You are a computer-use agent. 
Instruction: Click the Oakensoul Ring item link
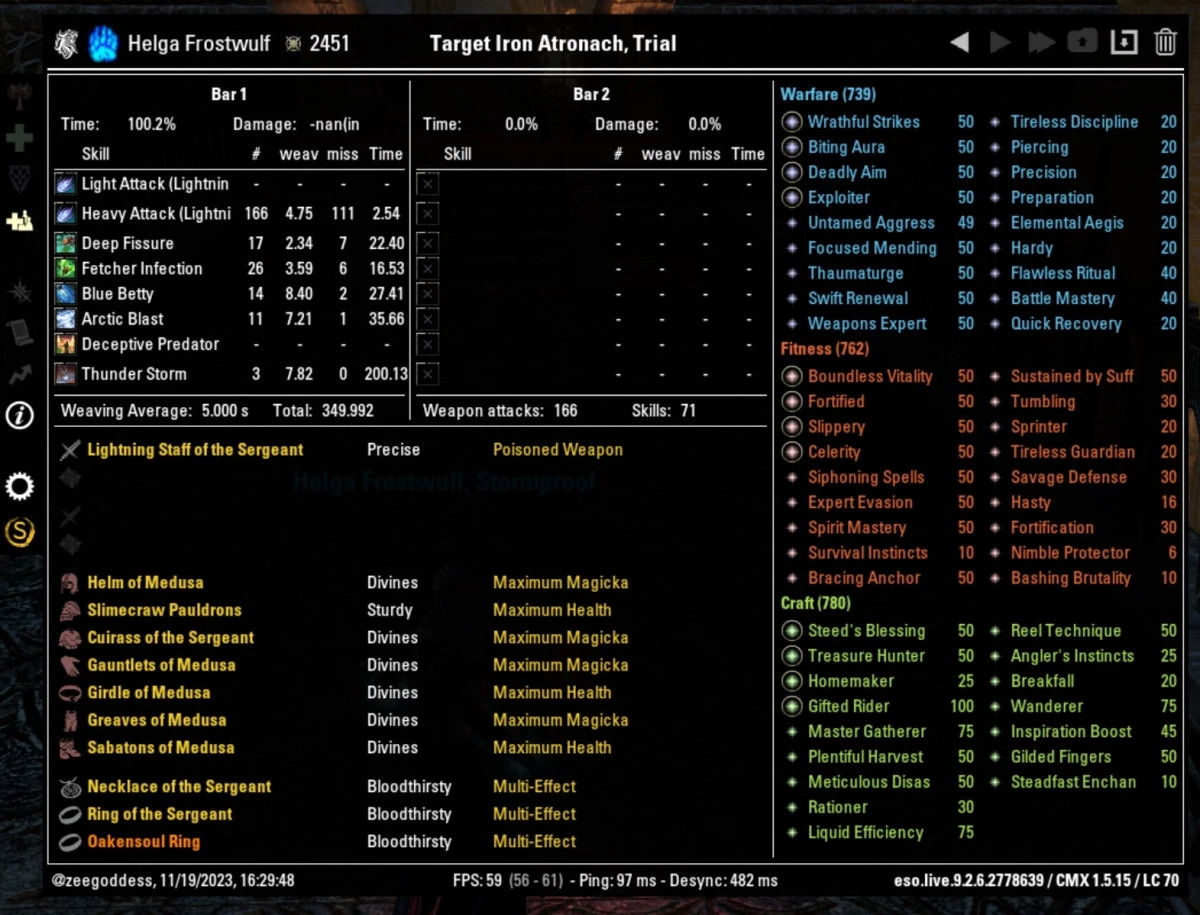(143, 842)
